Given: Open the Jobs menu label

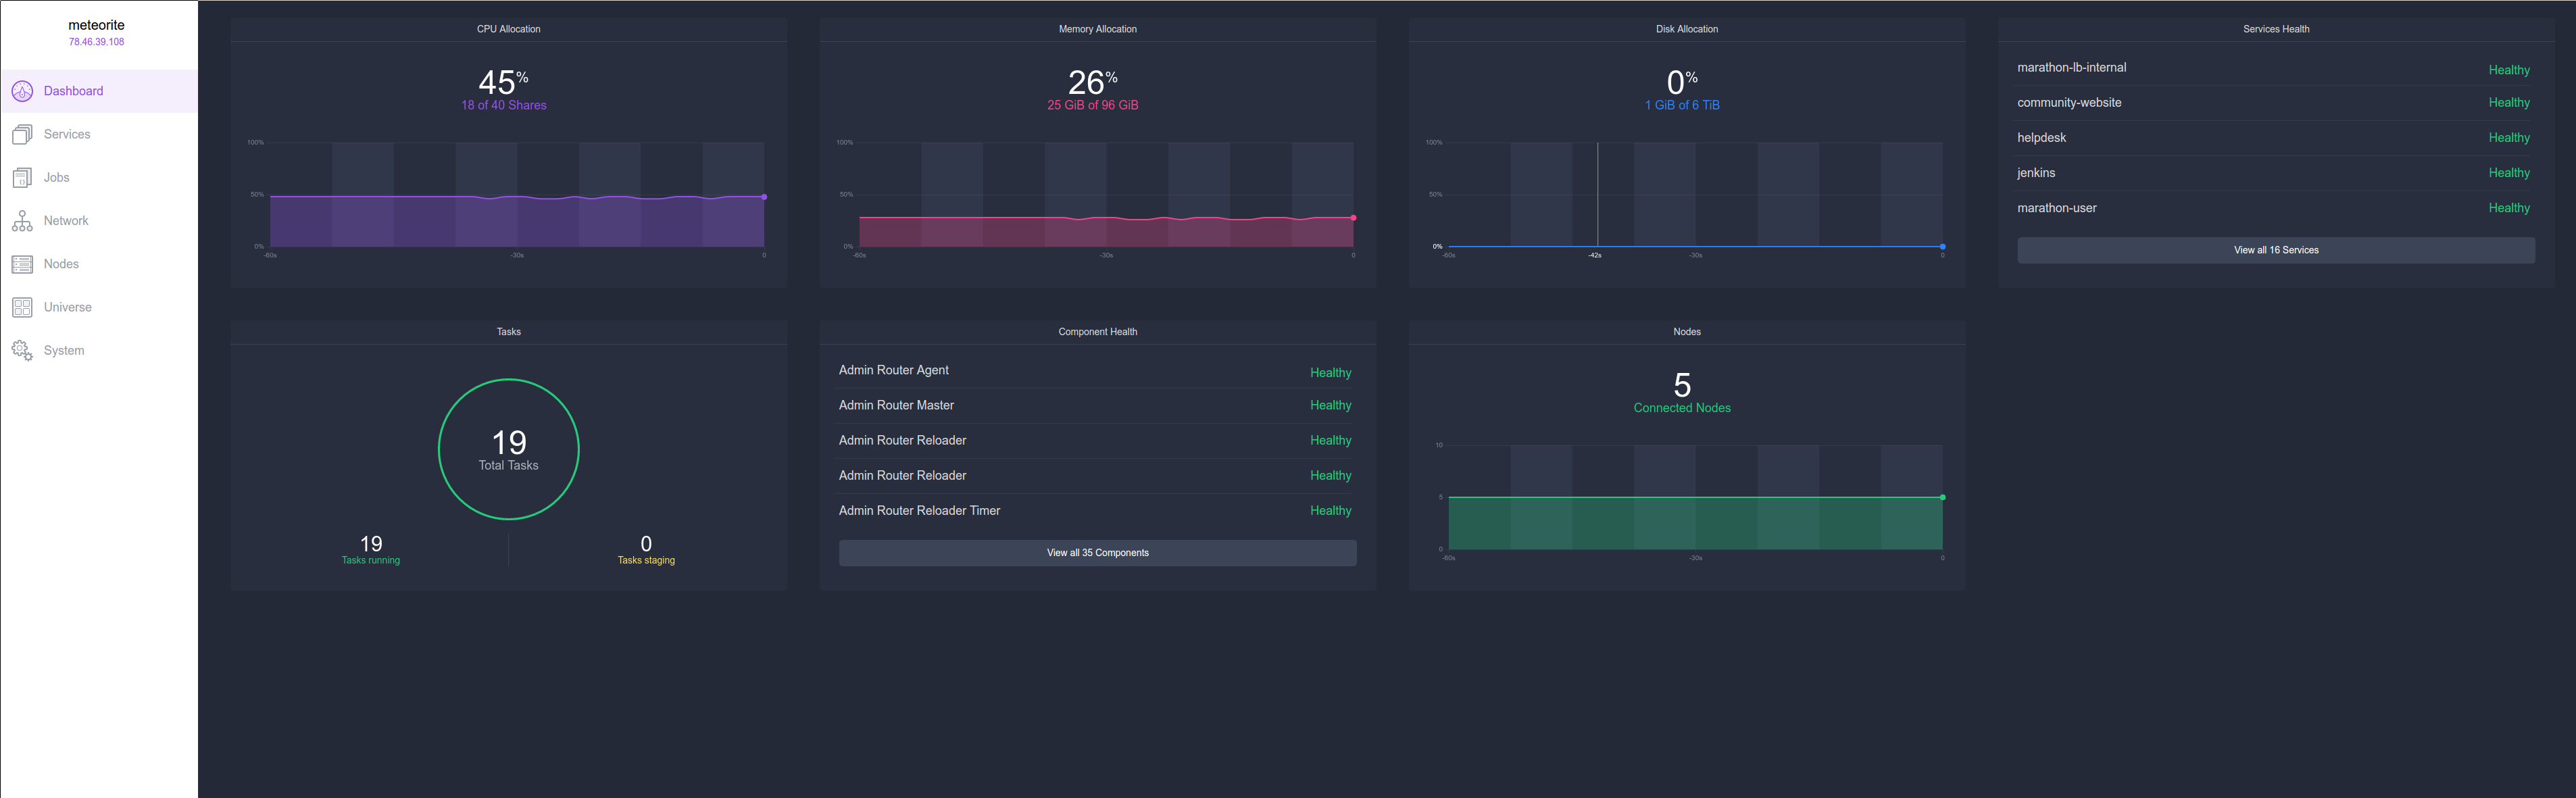Looking at the screenshot, I should tap(56, 177).
